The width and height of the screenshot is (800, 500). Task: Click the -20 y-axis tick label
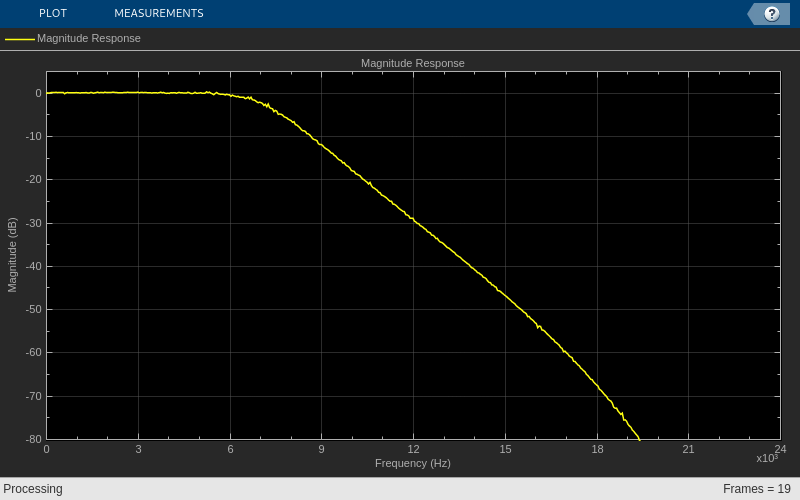point(34,180)
